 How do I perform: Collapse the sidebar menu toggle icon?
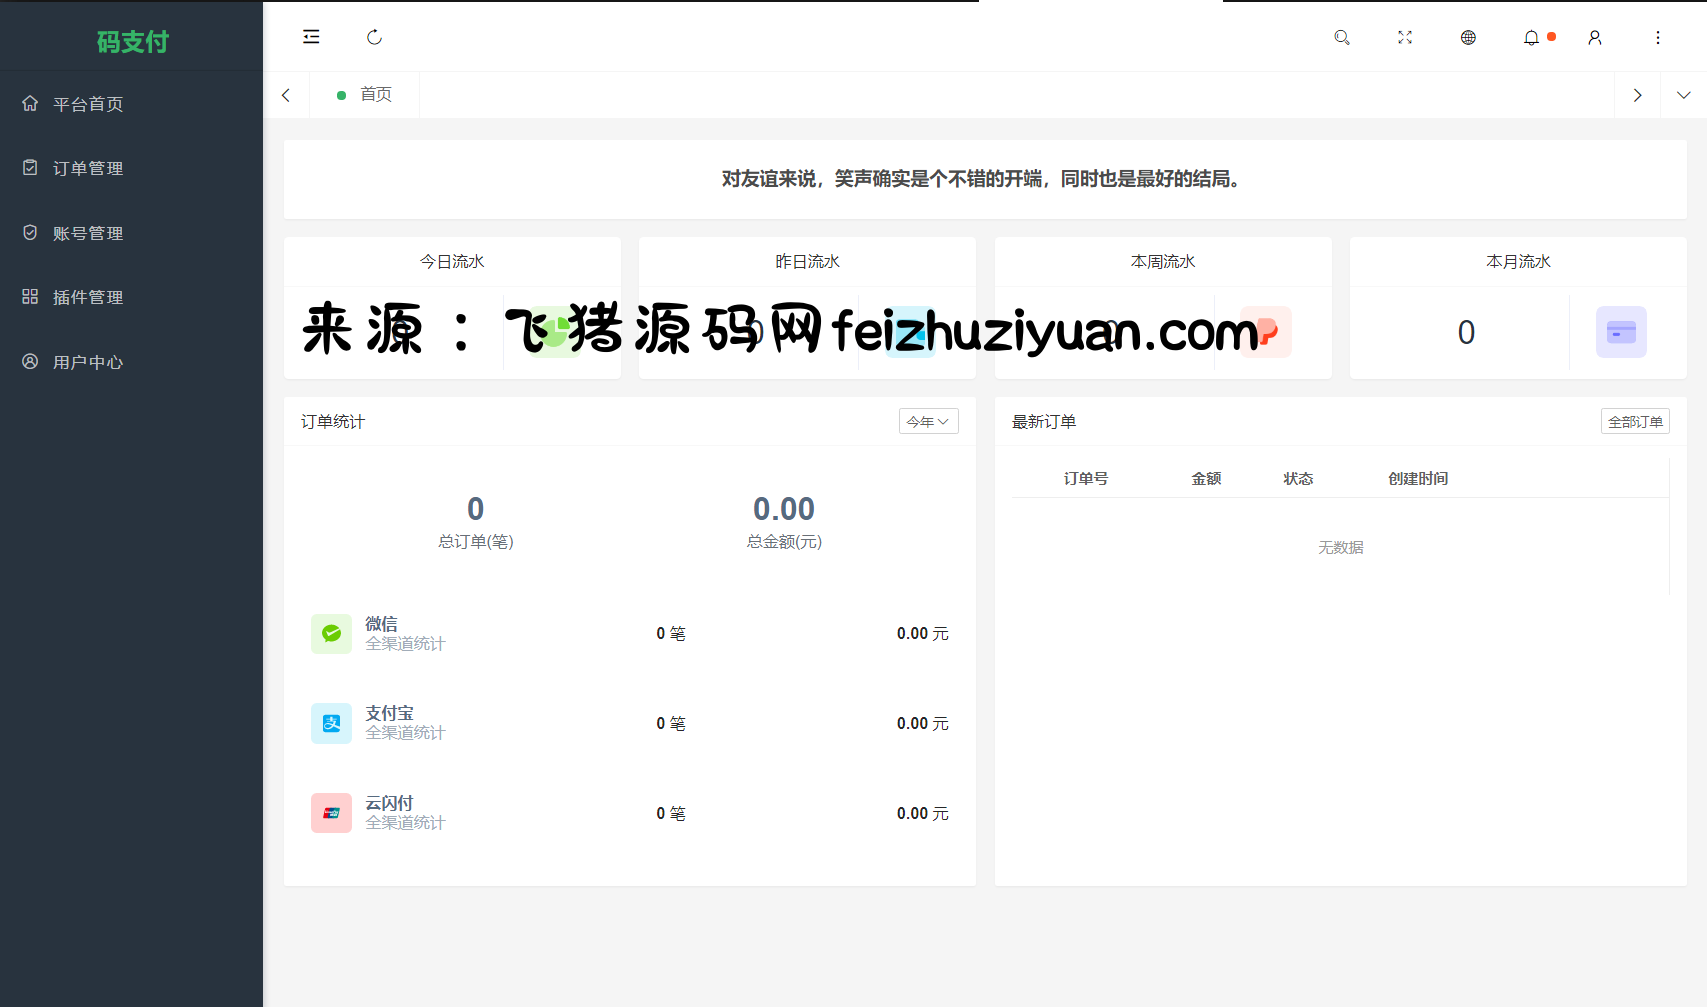pyautogui.click(x=311, y=37)
